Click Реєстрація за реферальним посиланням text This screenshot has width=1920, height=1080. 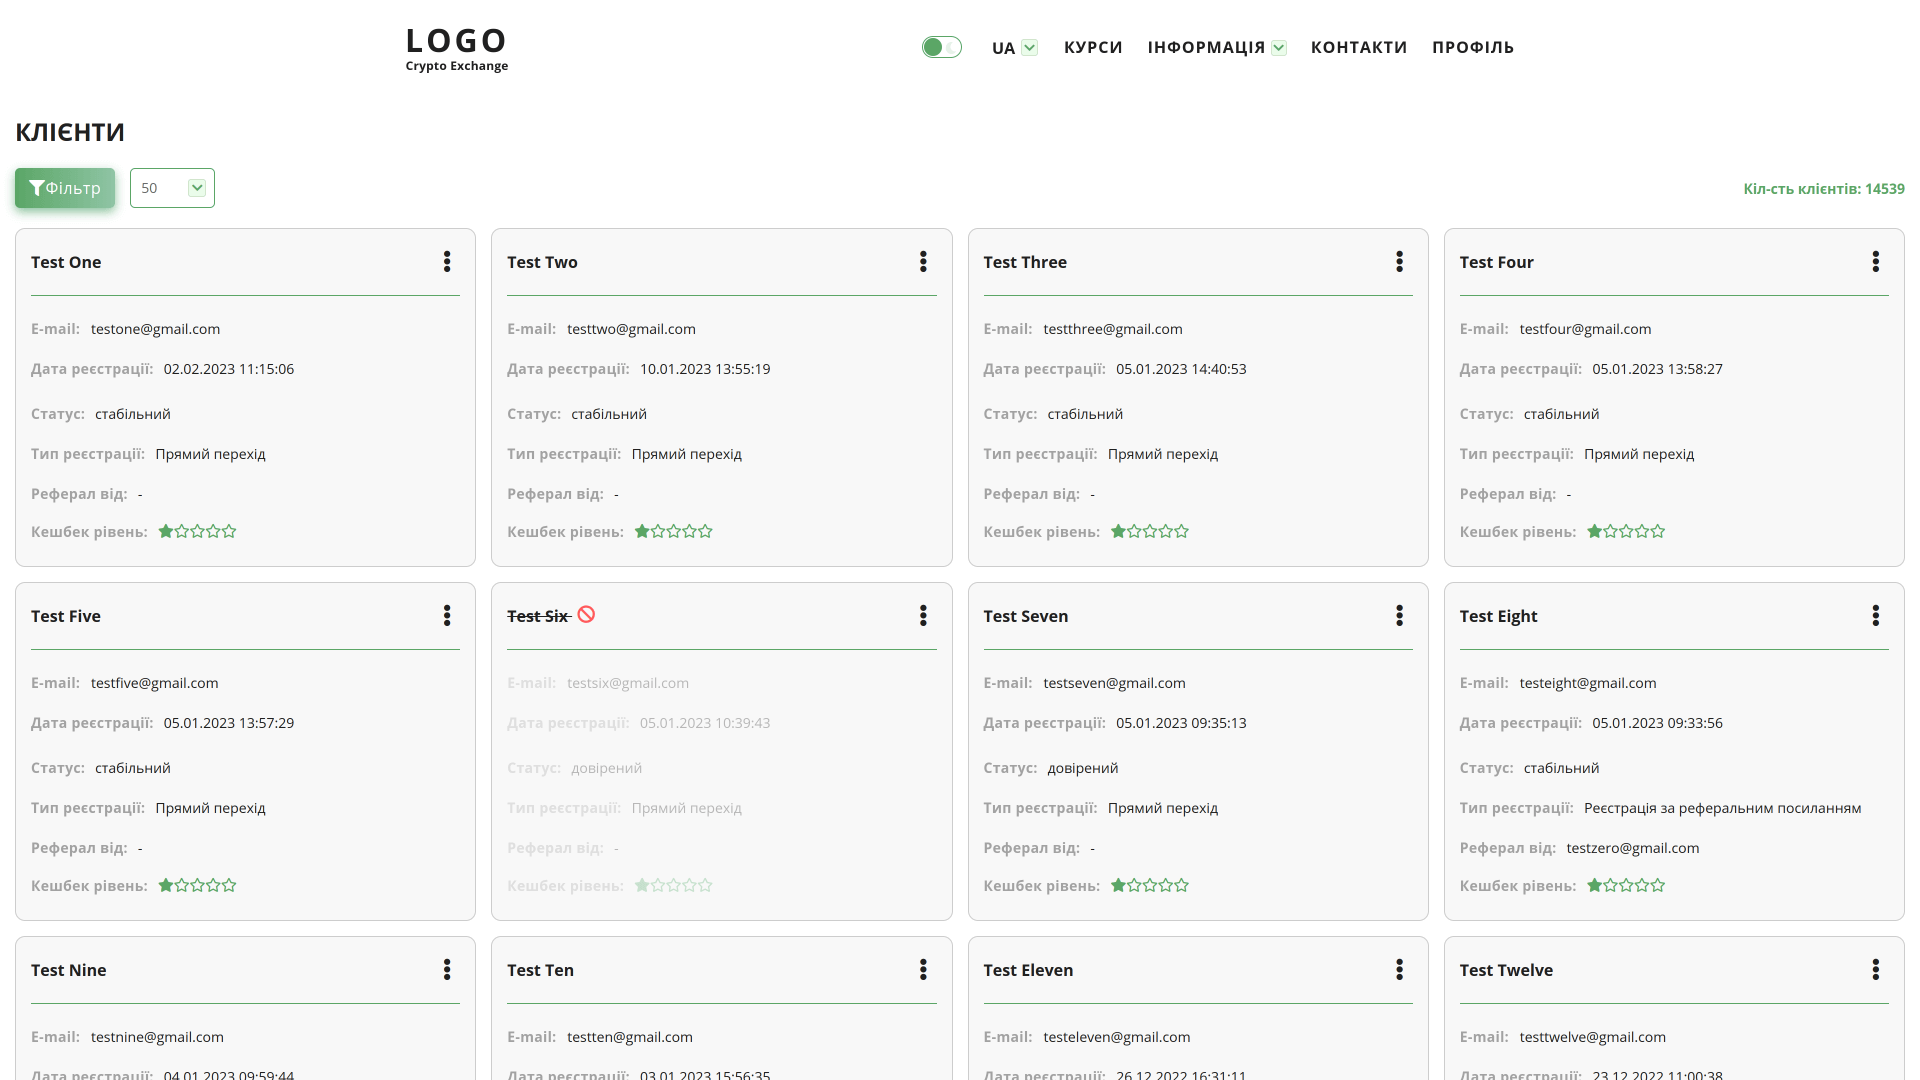click(x=1722, y=808)
